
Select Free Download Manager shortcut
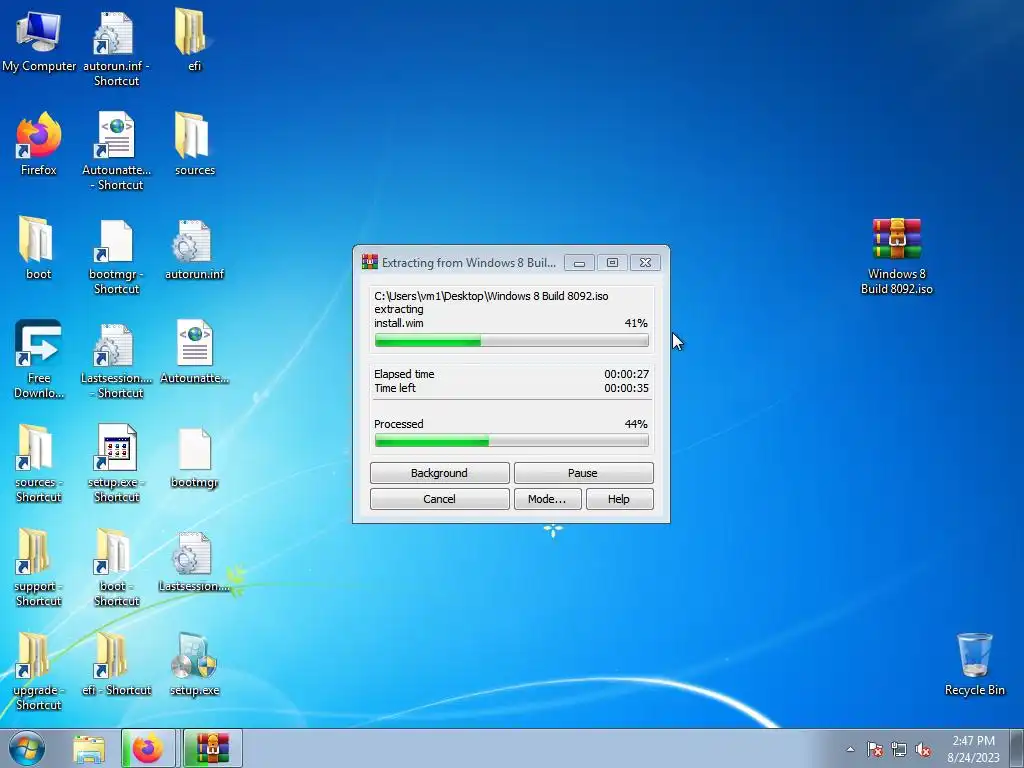pyautogui.click(x=39, y=359)
